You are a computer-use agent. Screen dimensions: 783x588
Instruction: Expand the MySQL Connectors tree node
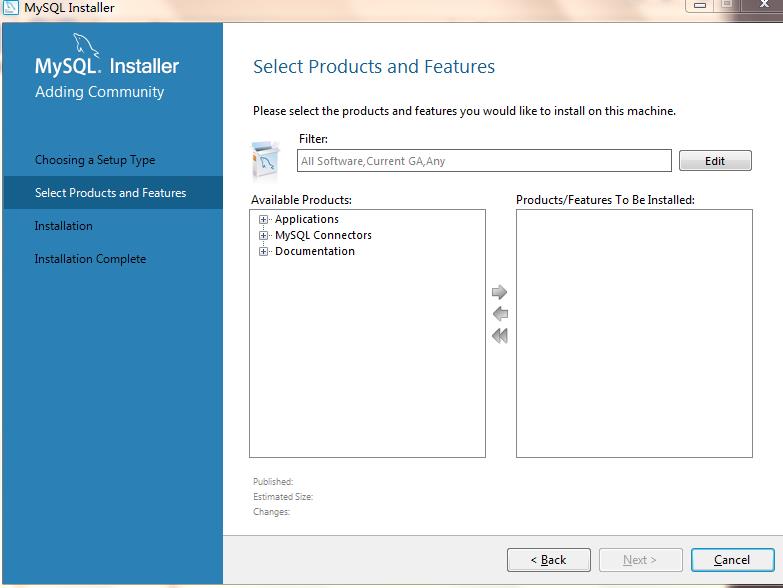point(263,235)
